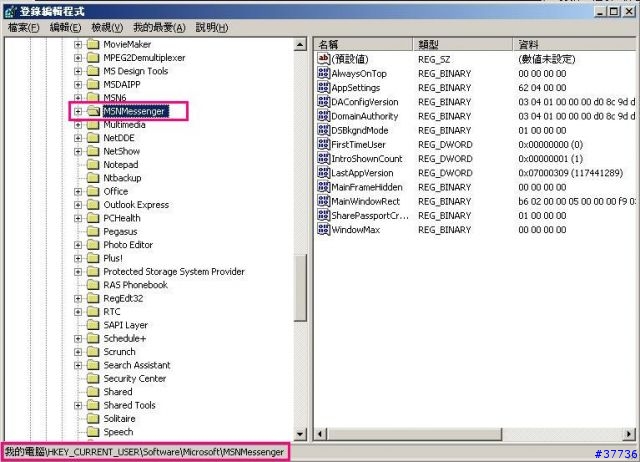The image size is (640, 462).
Task: Click the status bar registry path
Action: (144, 452)
